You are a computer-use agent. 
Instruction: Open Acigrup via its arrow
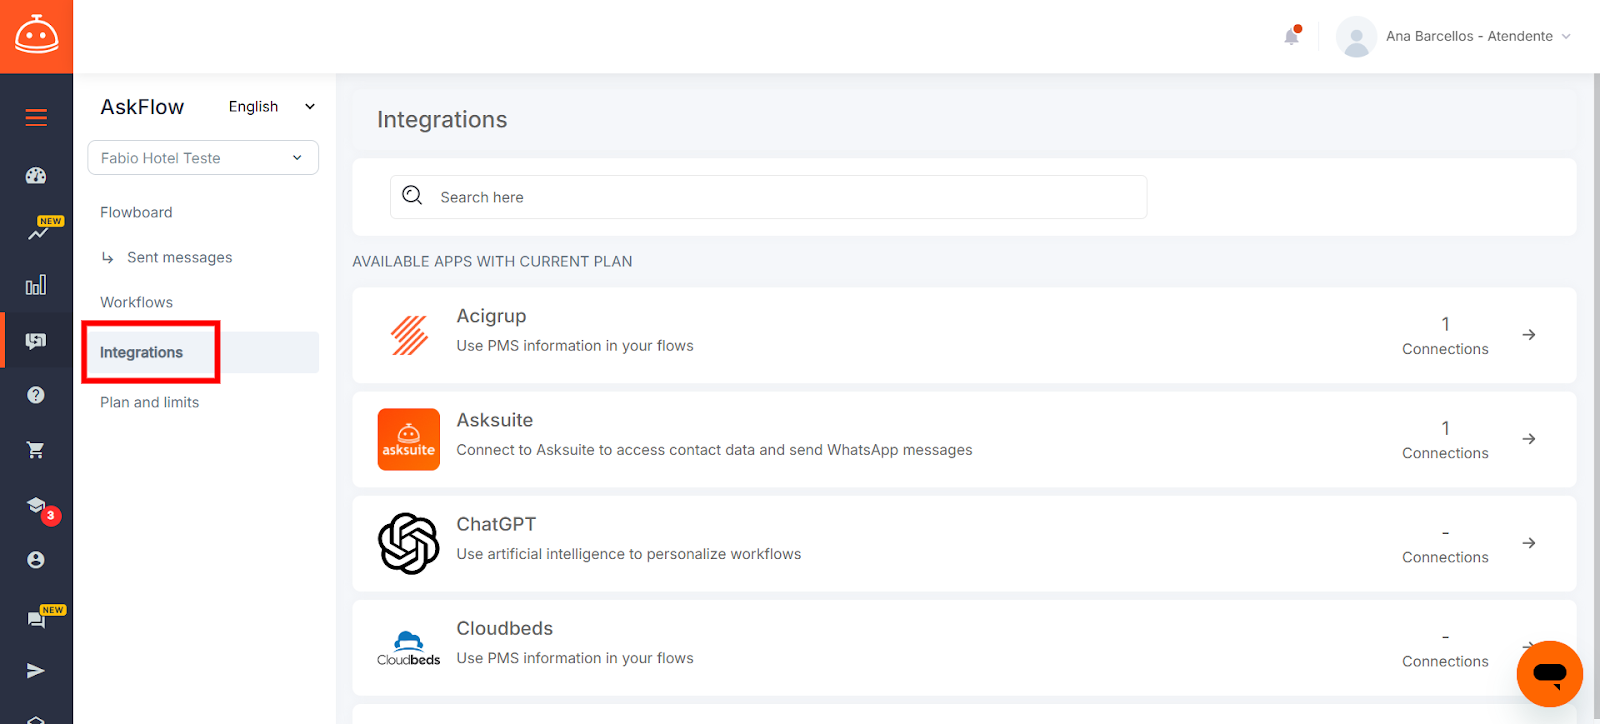pos(1529,335)
